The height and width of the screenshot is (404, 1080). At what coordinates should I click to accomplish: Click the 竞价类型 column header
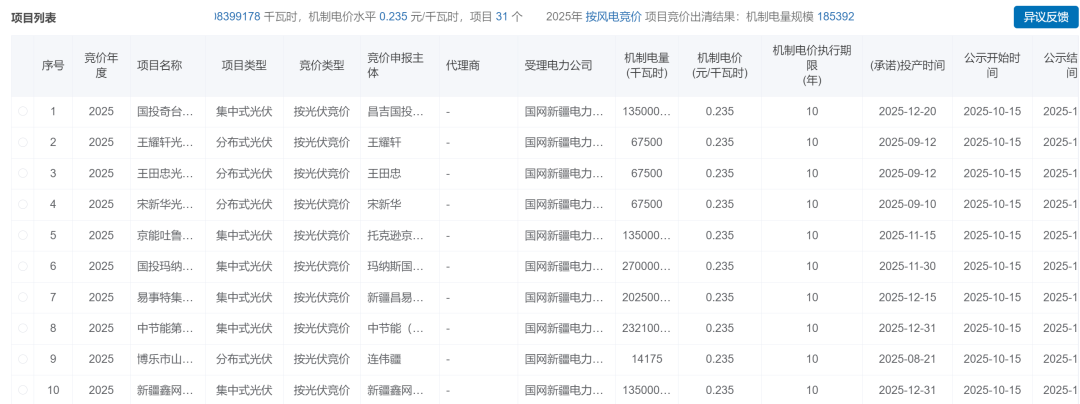(x=322, y=66)
